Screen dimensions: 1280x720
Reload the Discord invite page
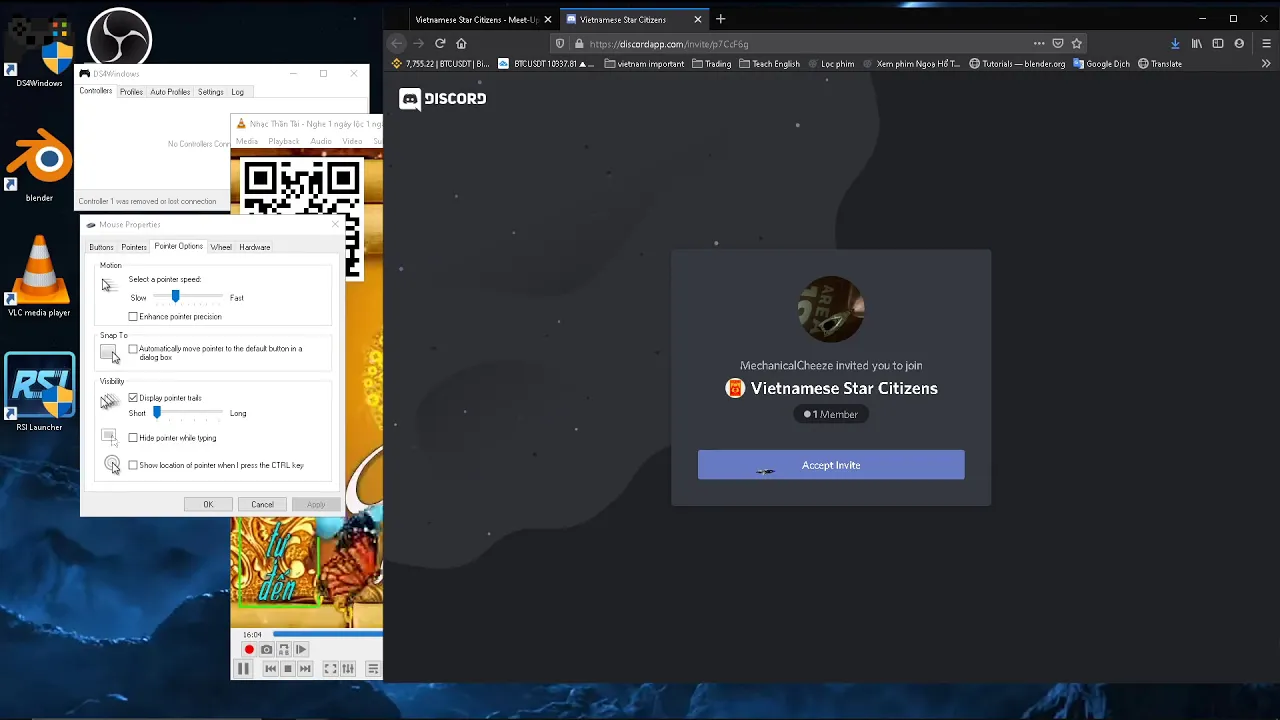(x=440, y=44)
